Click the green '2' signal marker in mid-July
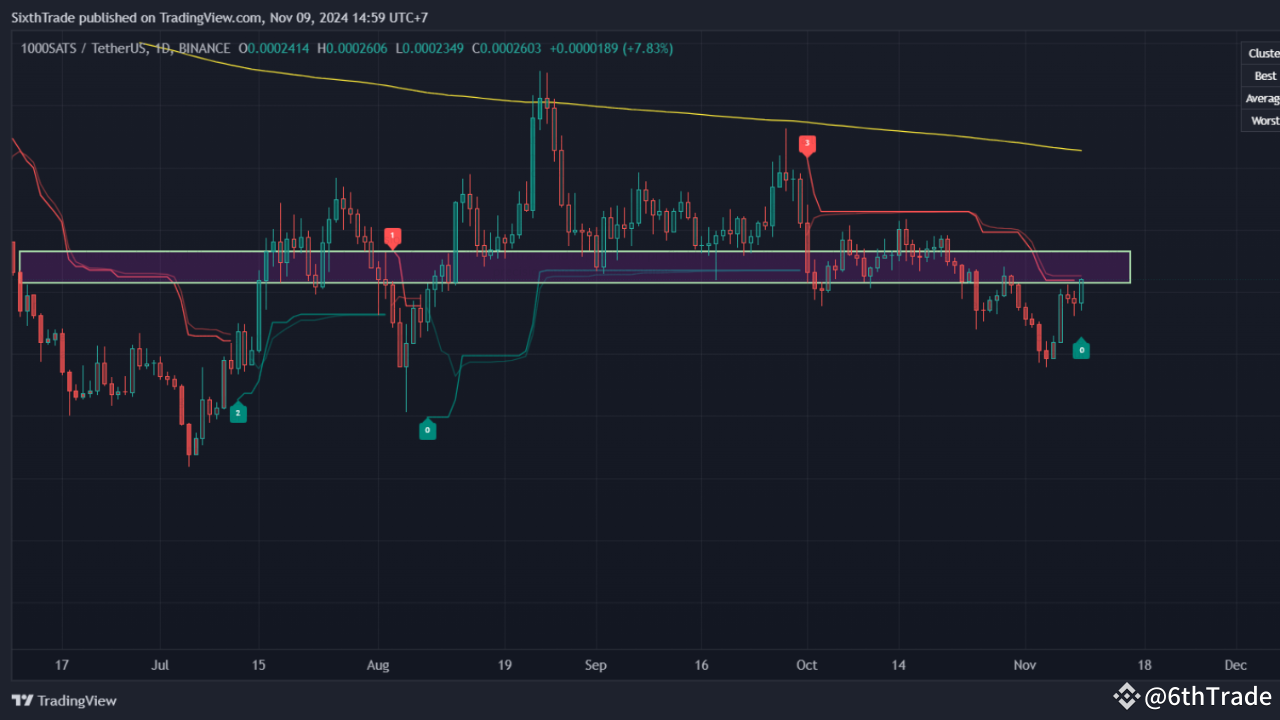This screenshot has height=720, width=1280. (238, 412)
